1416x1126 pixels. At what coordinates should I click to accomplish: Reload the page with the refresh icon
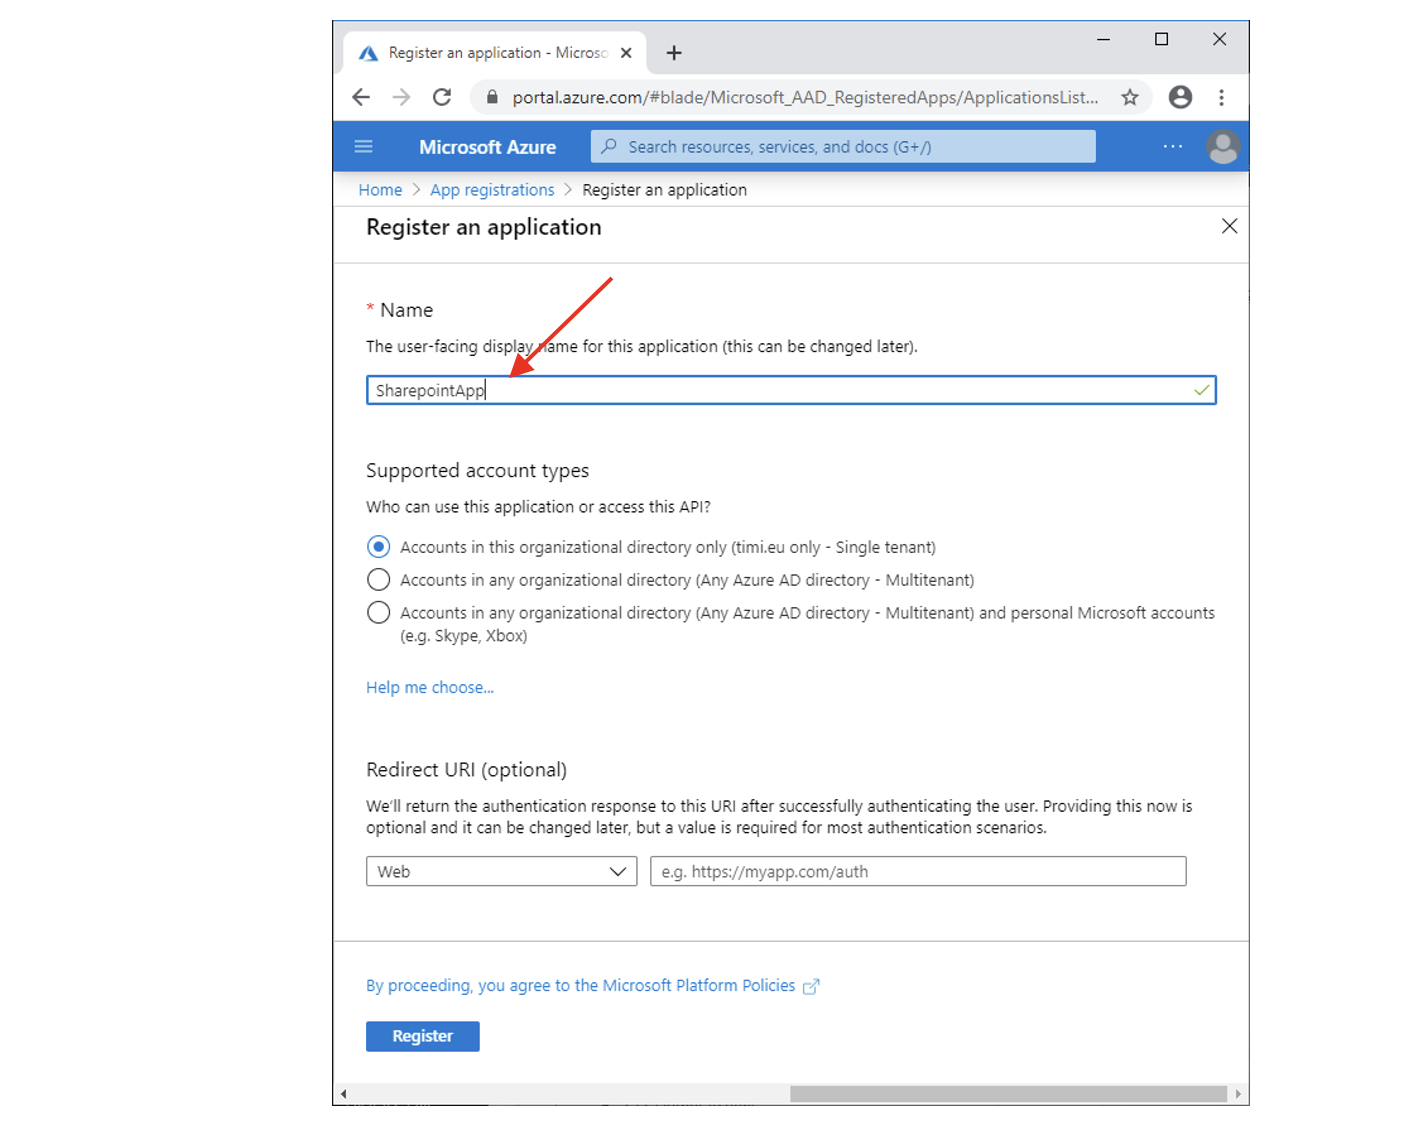[441, 97]
